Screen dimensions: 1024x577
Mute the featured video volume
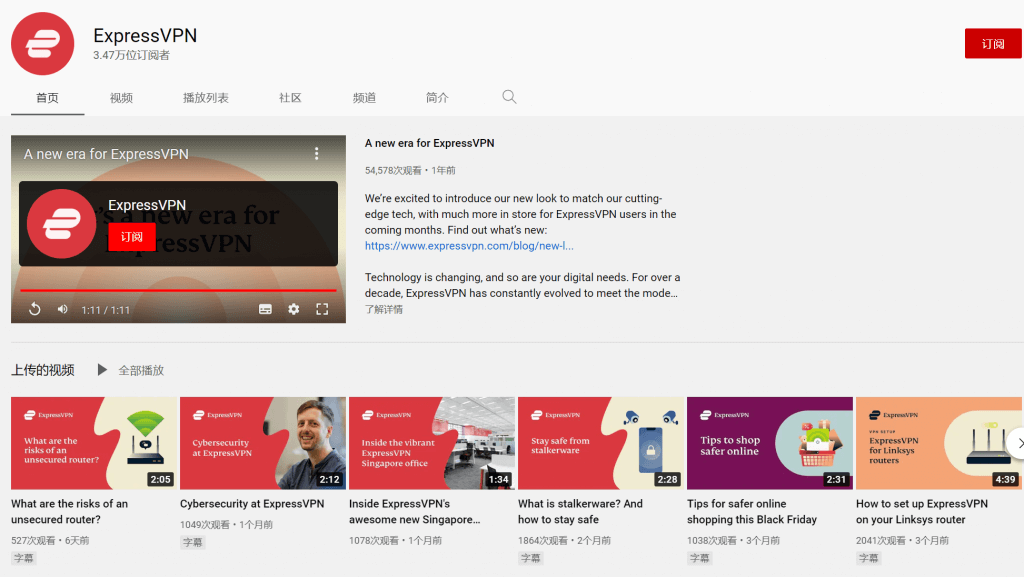(63, 309)
